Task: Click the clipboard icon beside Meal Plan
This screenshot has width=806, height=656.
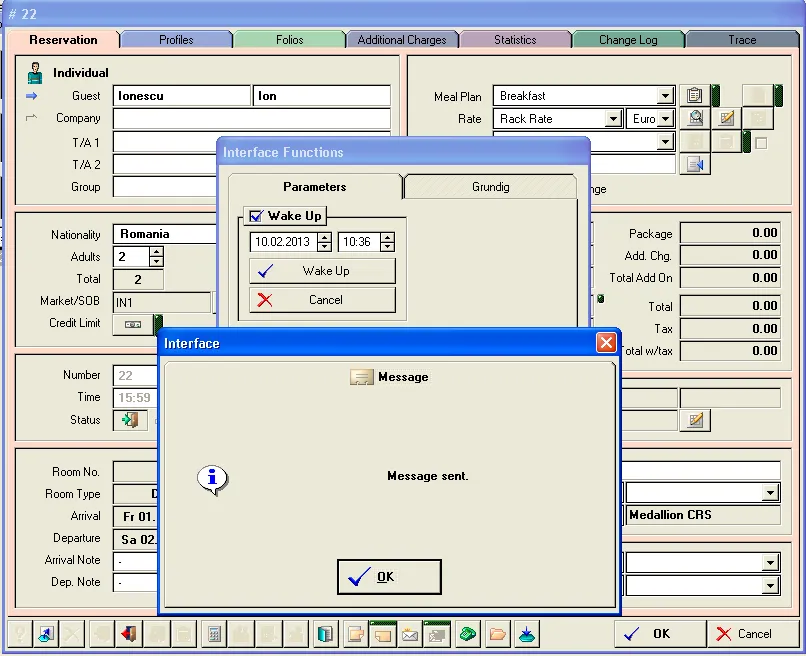Action: click(694, 95)
